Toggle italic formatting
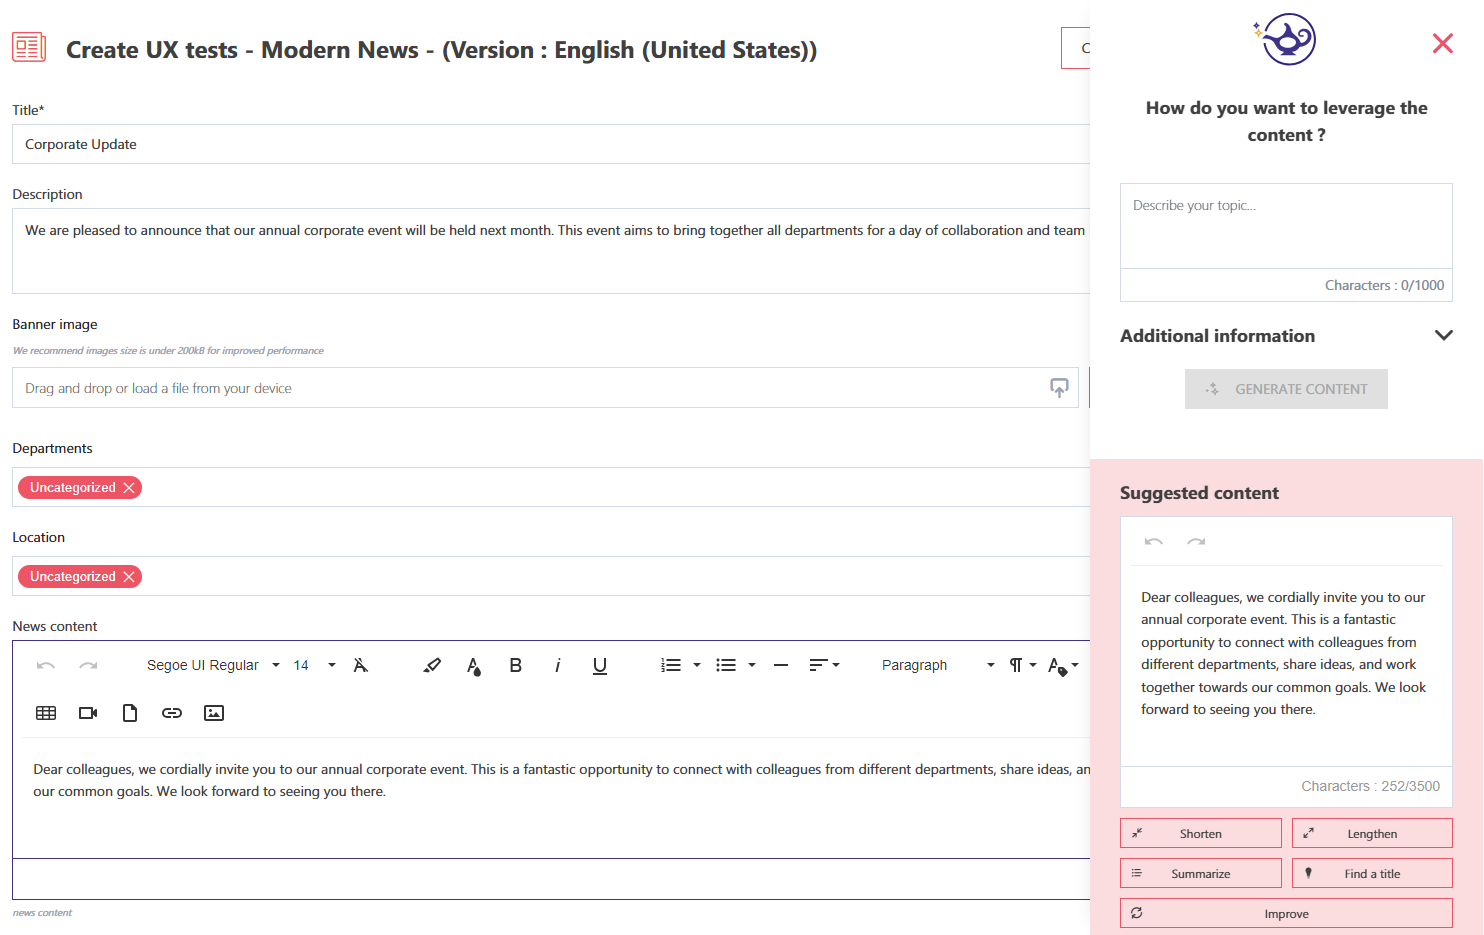 point(558,665)
